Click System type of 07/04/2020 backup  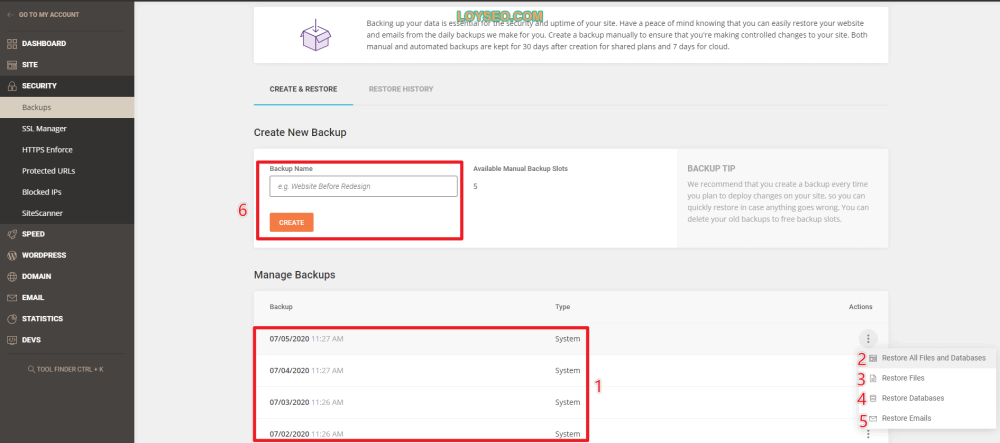point(568,371)
